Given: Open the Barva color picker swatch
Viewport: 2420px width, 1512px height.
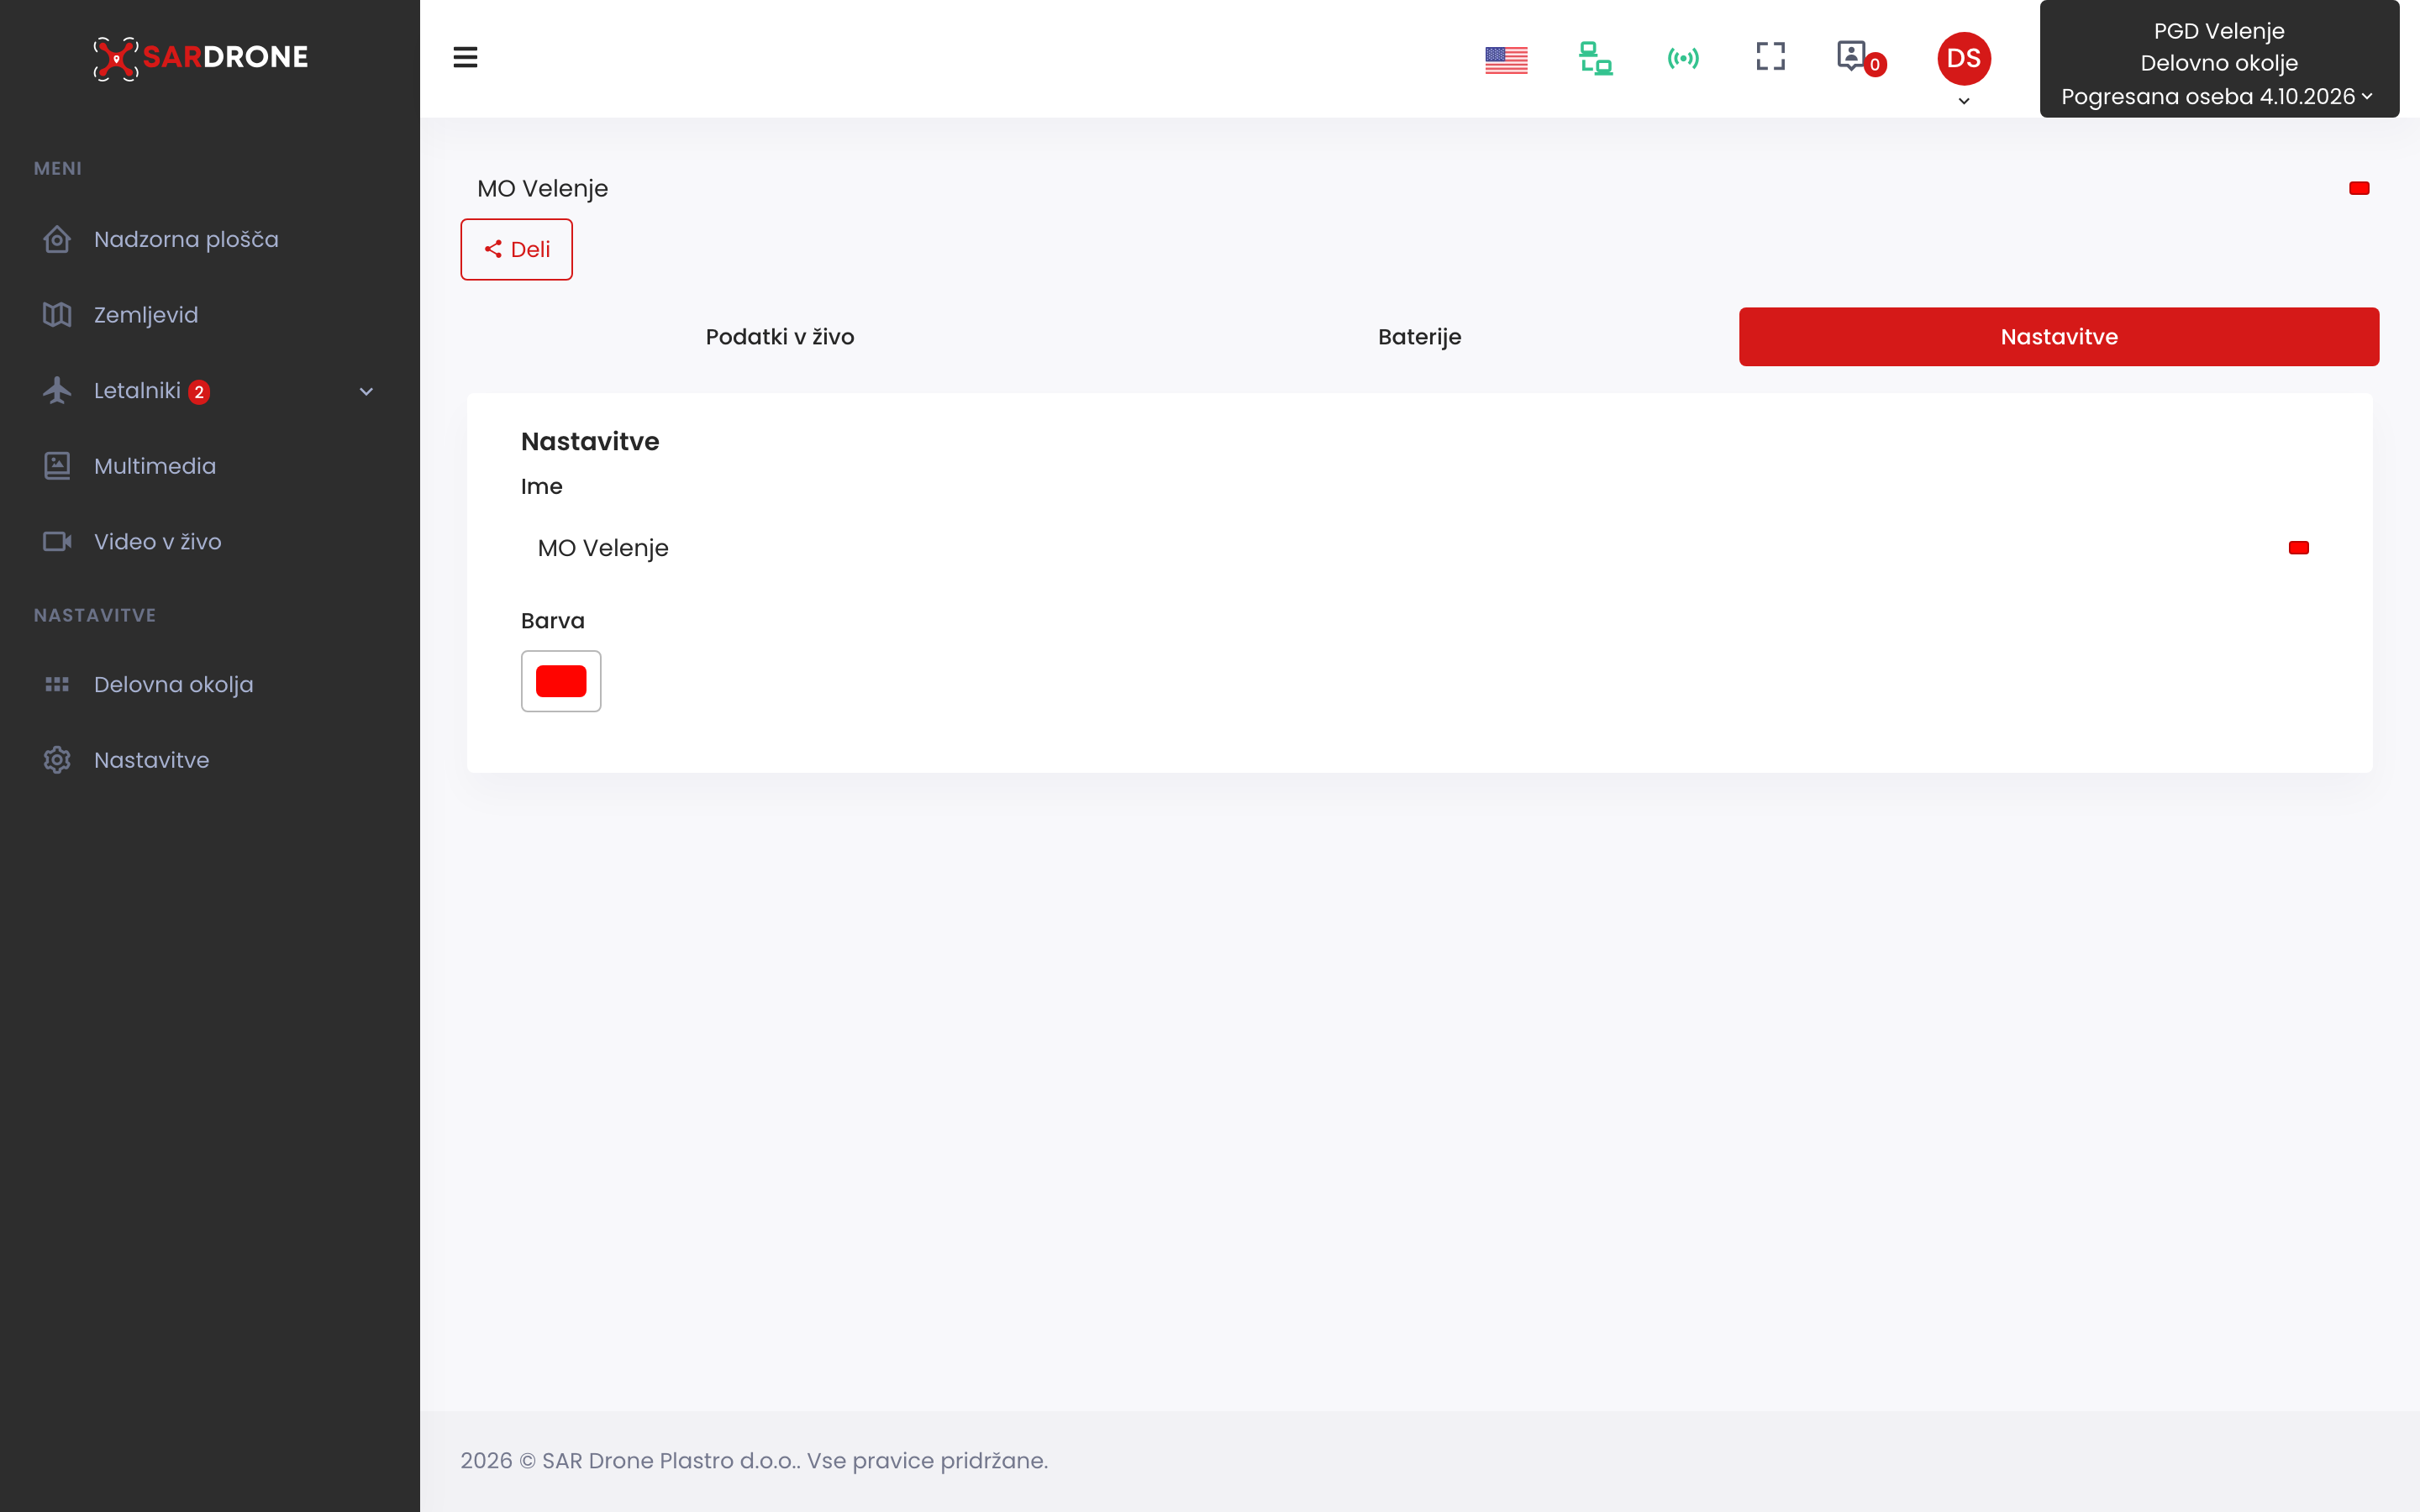Looking at the screenshot, I should (561, 681).
